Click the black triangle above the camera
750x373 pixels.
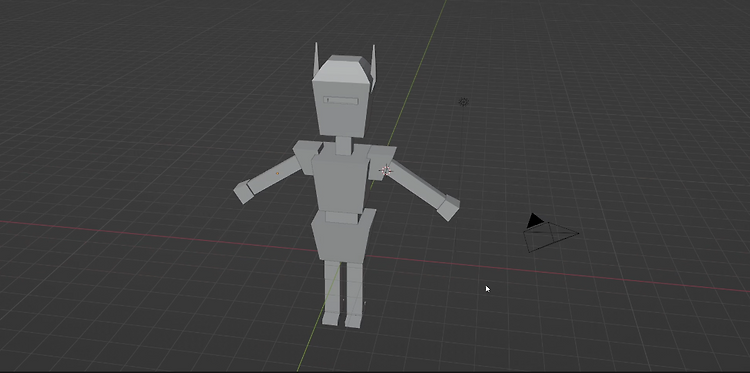[535, 221]
